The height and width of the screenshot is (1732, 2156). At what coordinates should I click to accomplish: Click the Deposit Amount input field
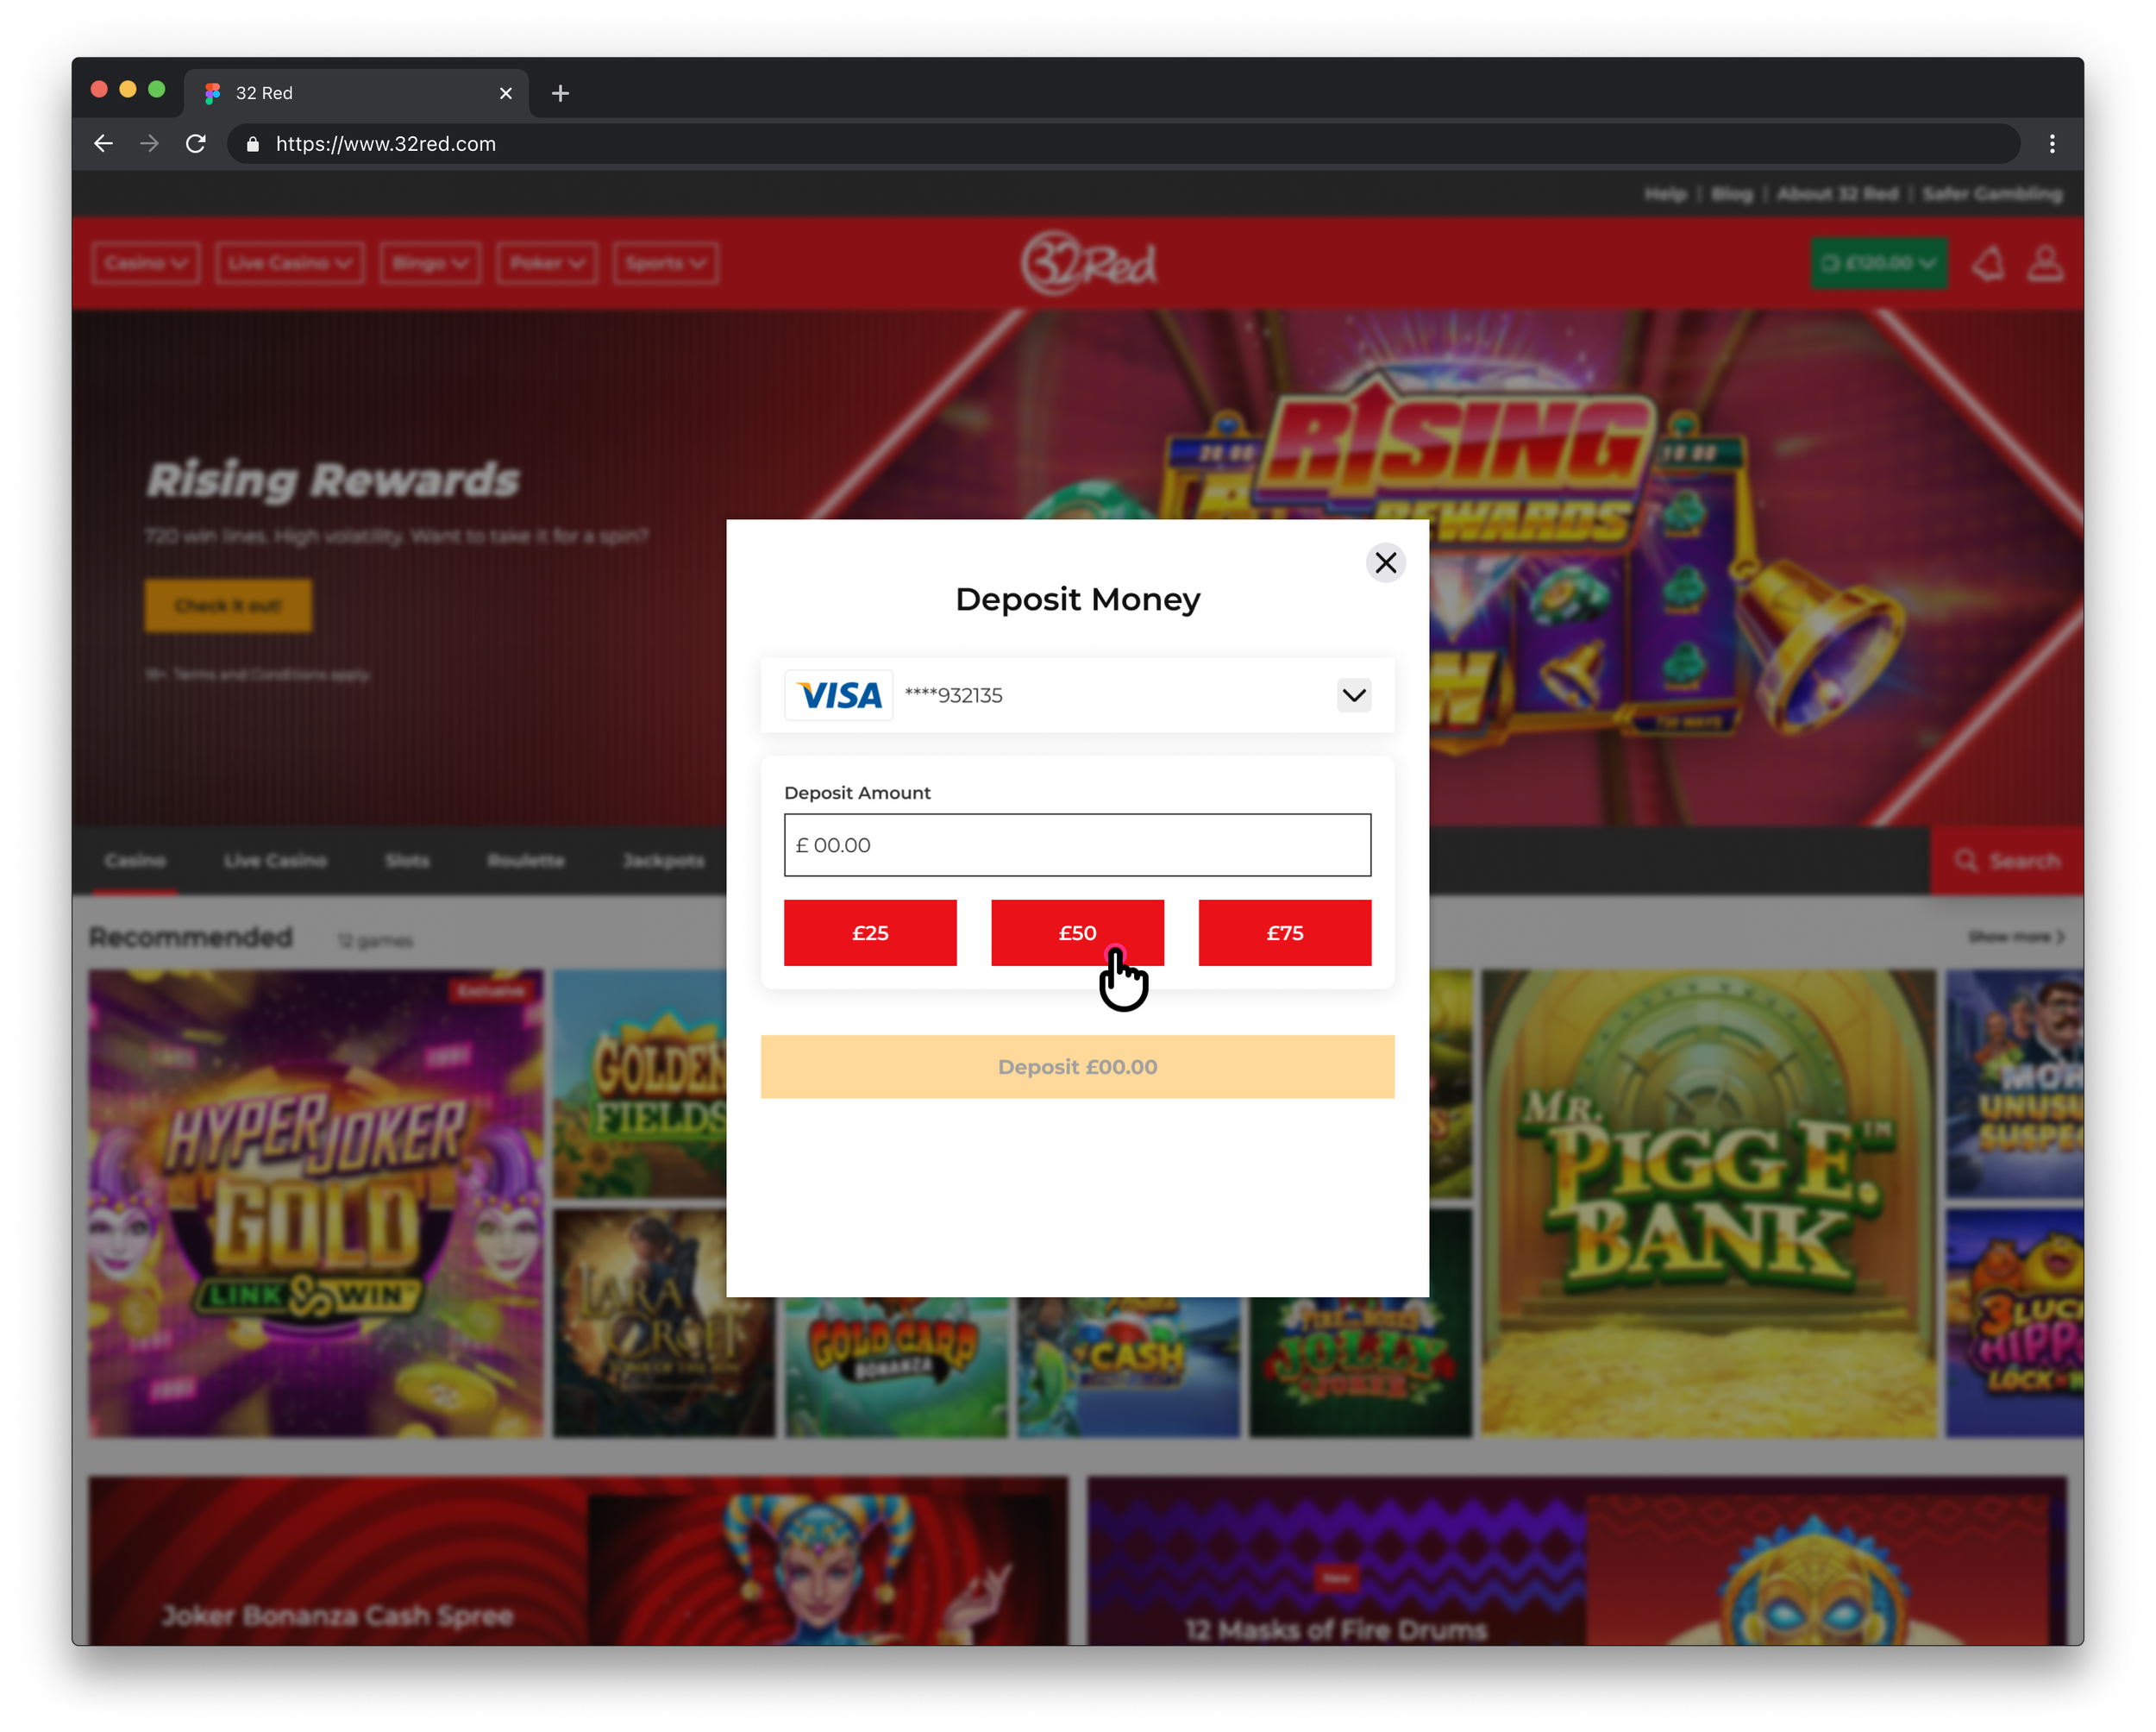(1077, 845)
